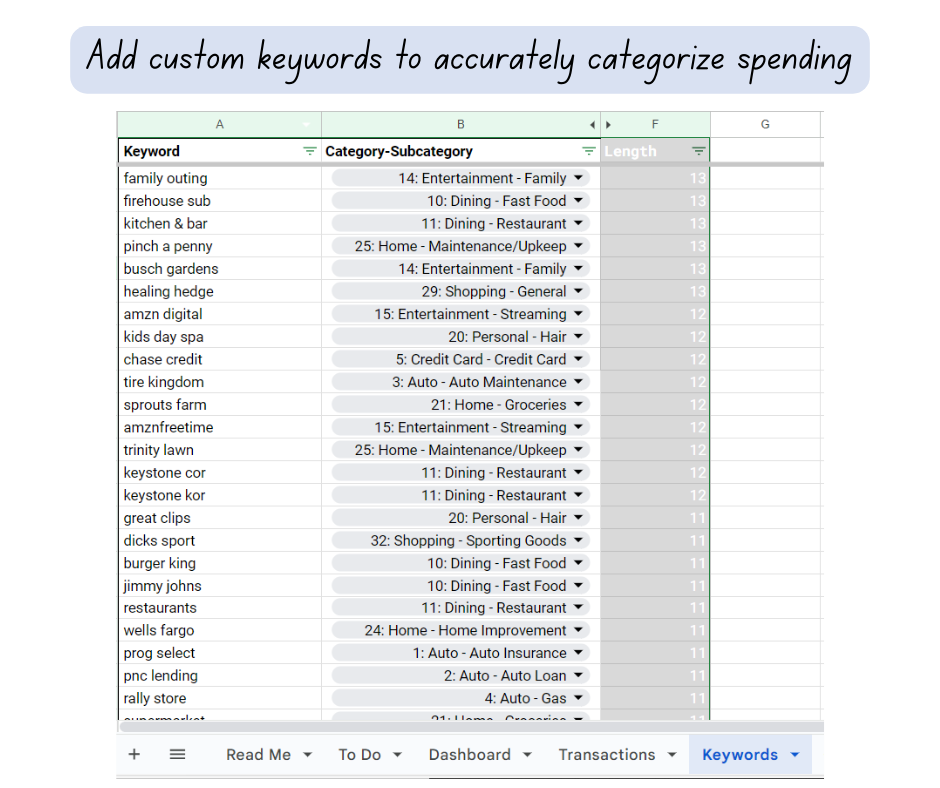Select the 'busch gardens' keyword cell
The width and height of the screenshot is (940, 788).
point(219,269)
